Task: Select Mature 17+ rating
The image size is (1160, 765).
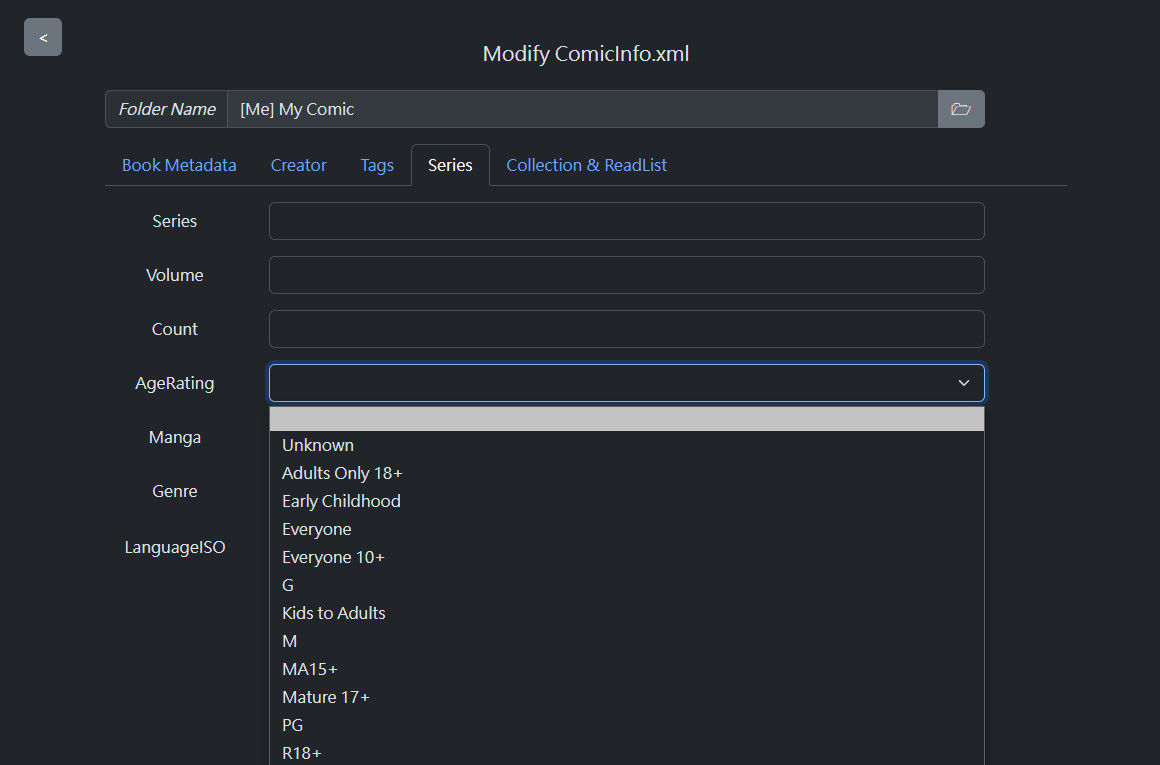Action: [x=627, y=697]
